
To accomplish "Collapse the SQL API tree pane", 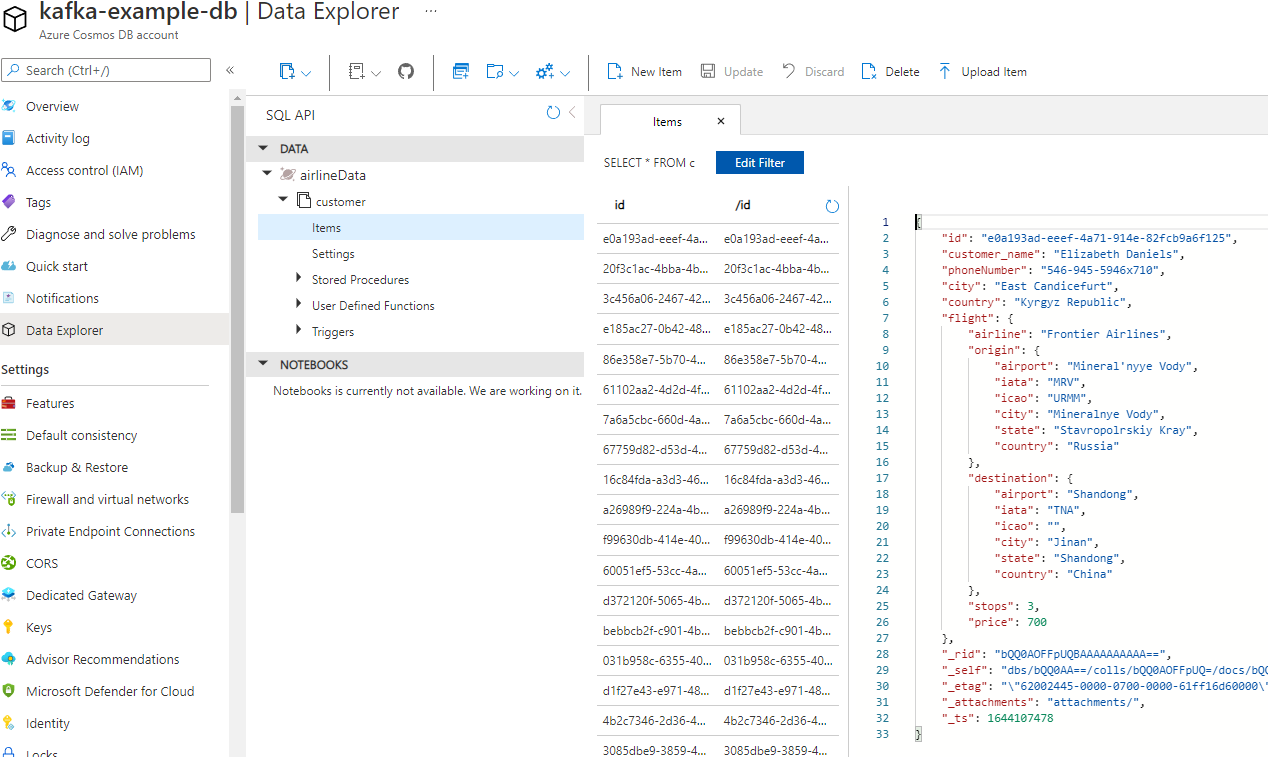I will pyautogui.click(x=572, y=113).
